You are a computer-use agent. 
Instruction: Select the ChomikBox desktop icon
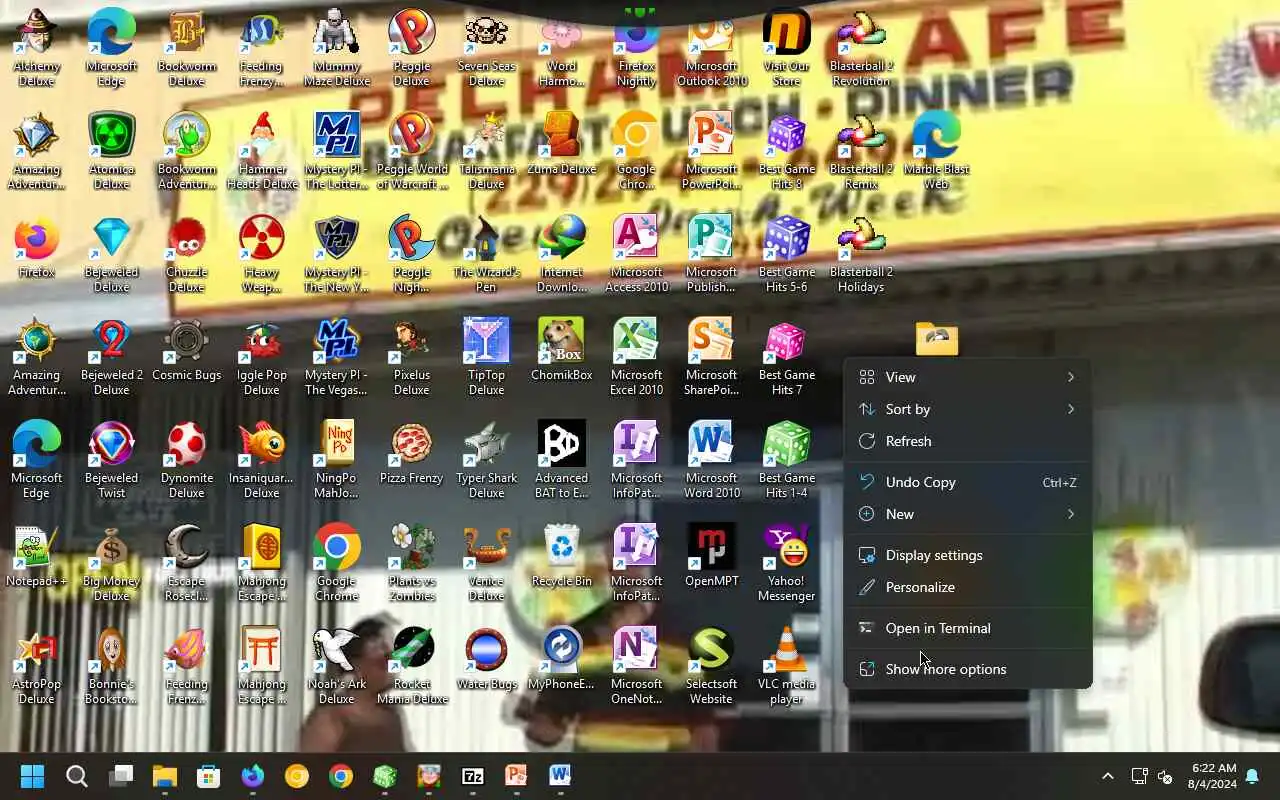pos(561,349)
